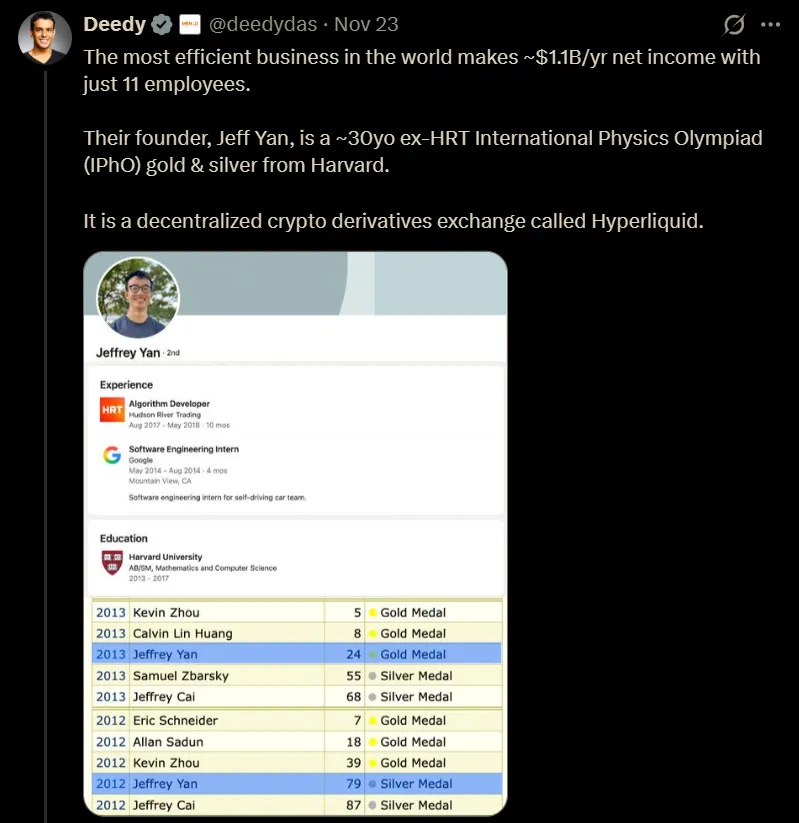Click the blue verified checkmark badge
This screenshot has height=823, width=799.
[x=160, y=24]
